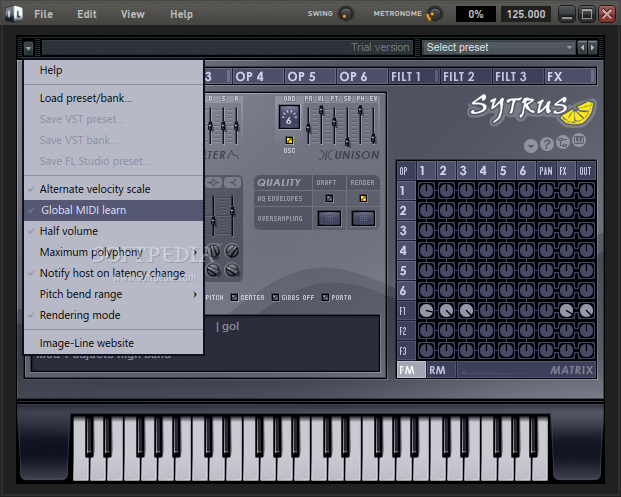This screenshot has height=497, width=621.
Task: Open the Edit menu
Action: coord(87,14)
